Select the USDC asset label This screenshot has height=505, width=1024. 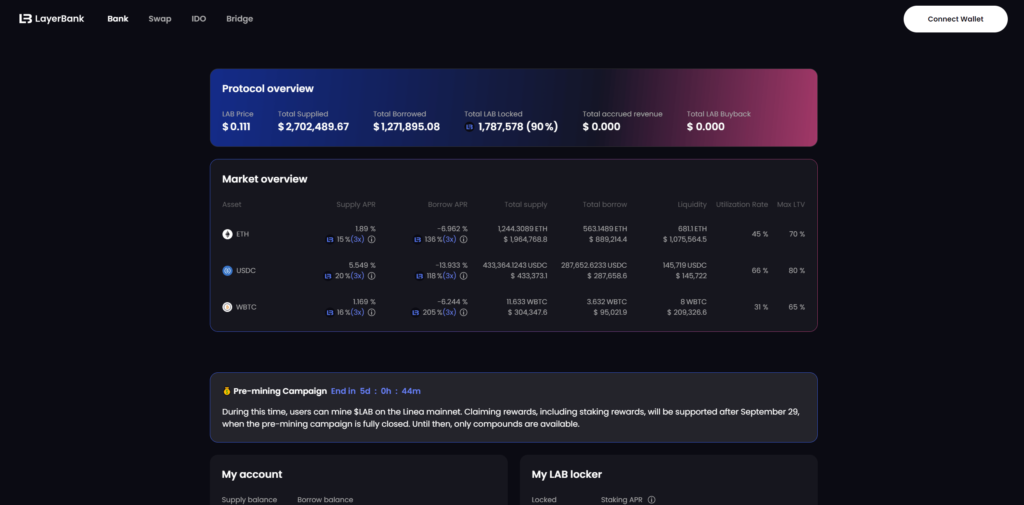(246, 270)
